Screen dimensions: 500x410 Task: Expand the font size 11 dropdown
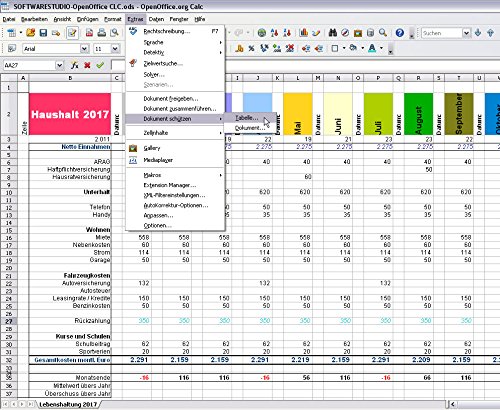115,49
